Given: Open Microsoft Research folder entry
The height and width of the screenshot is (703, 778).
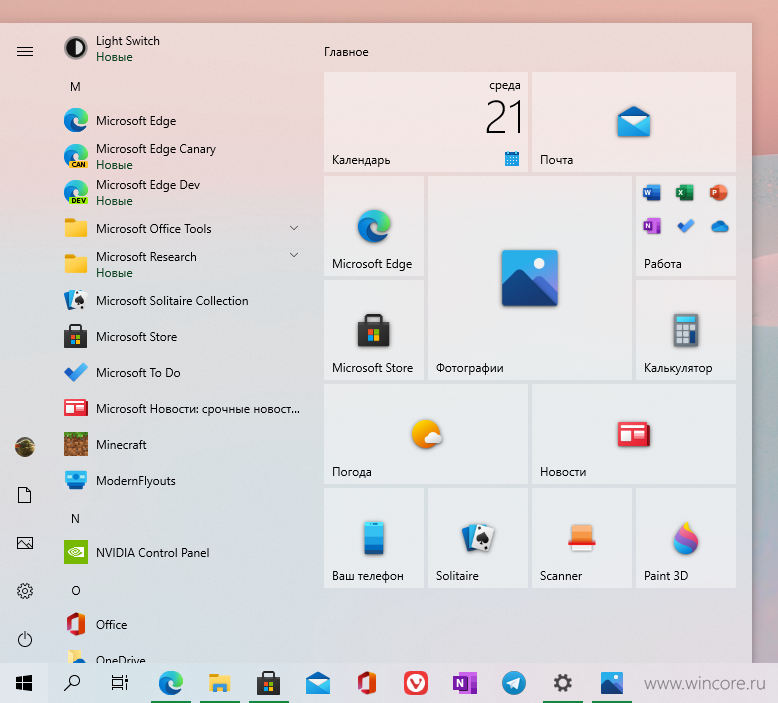Looking at the screenshot, I should [x=183, y=264].
